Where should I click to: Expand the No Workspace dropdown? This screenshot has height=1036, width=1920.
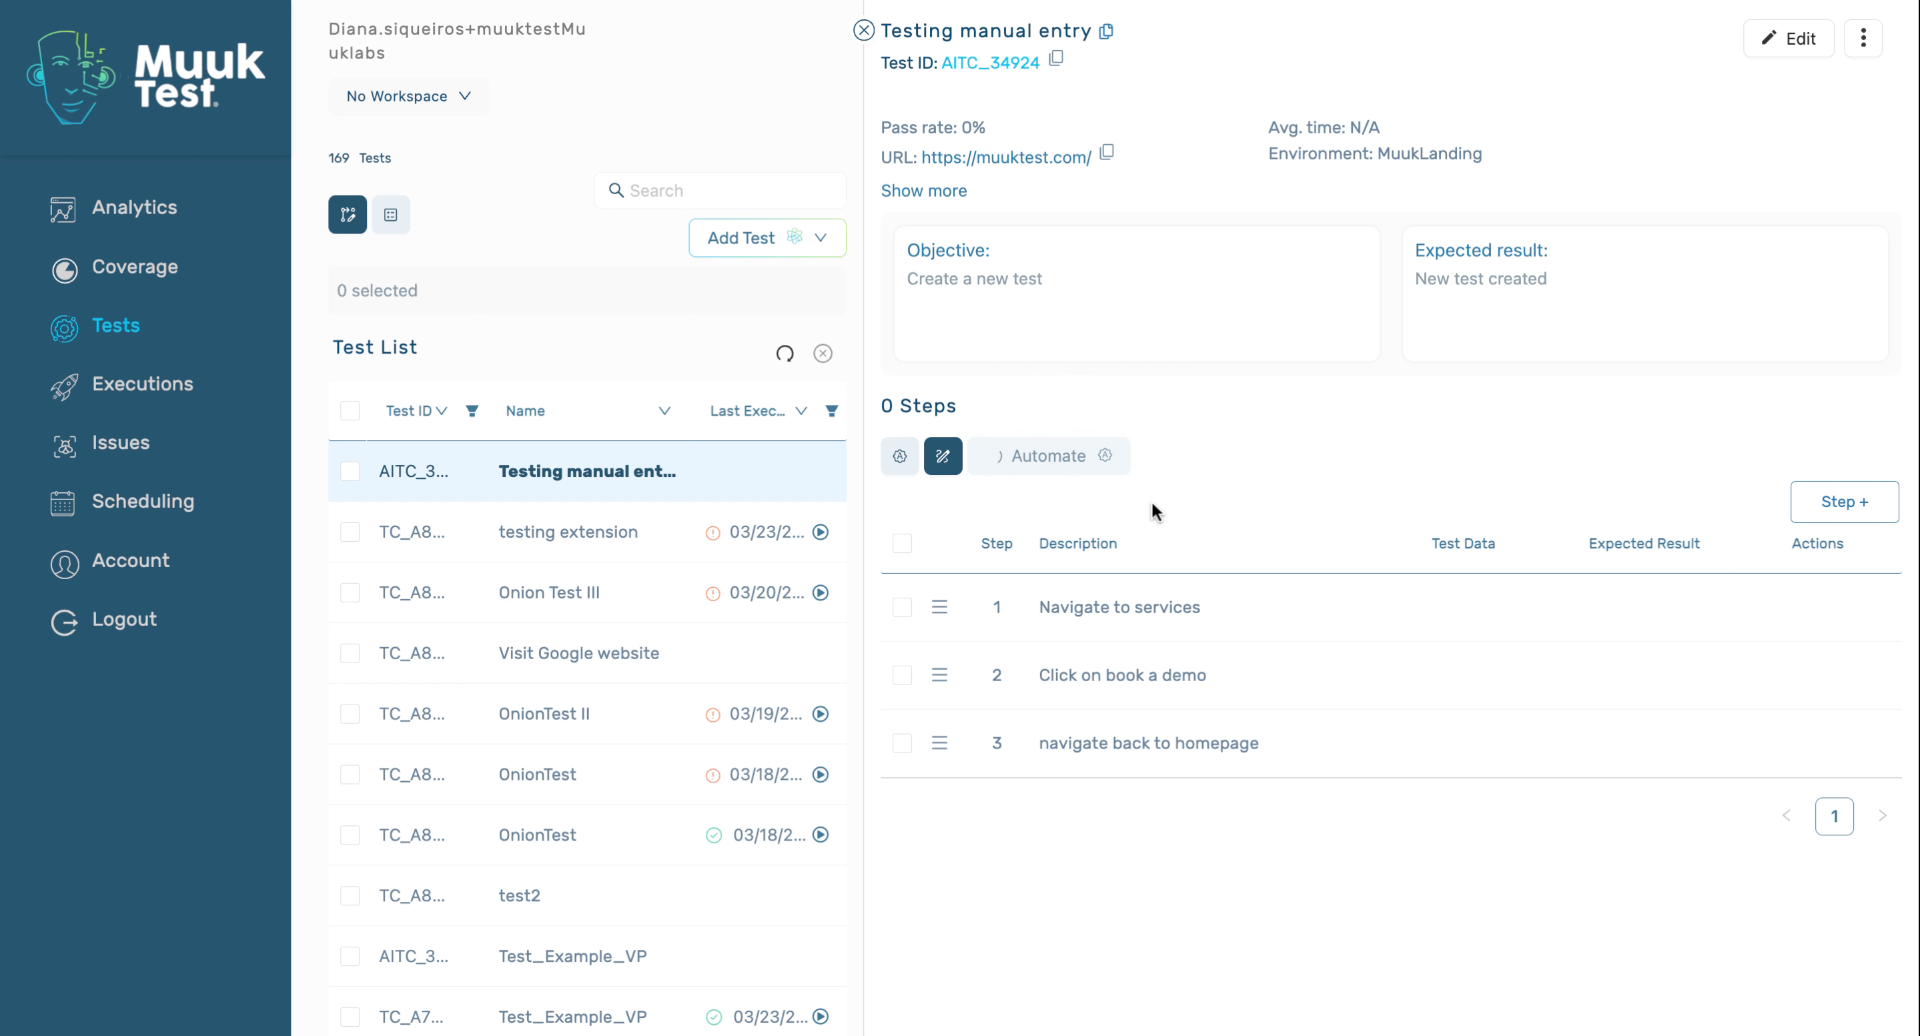point(408,96)
